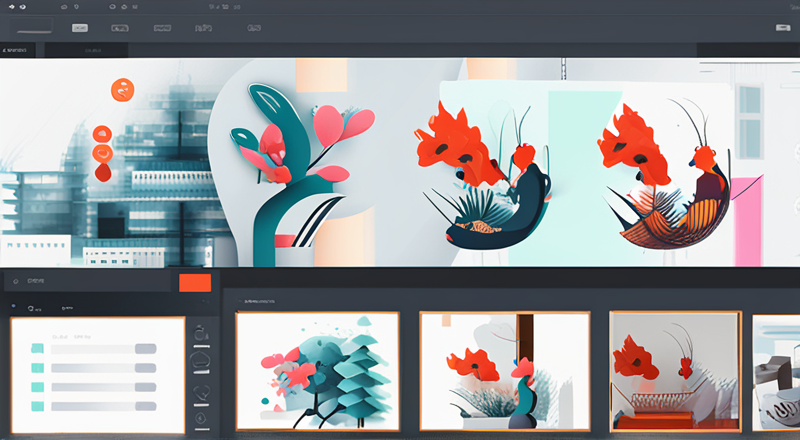Image resolution: width=800 pixels, height=440 pixels.
Task: Open the dark input box in toolbar
Action: [x=34, y=26]
